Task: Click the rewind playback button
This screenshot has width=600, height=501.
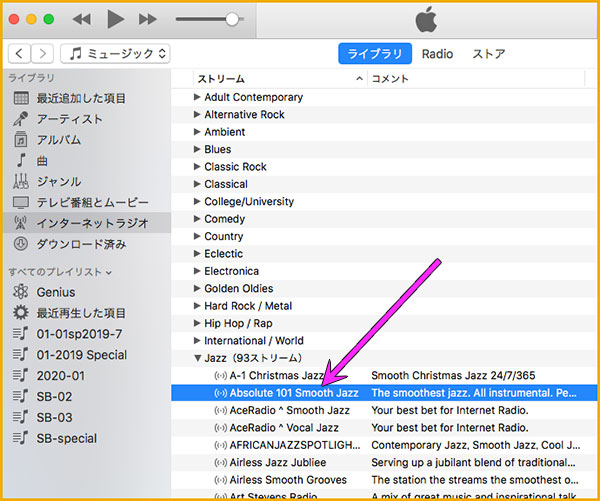Action: 82,19
